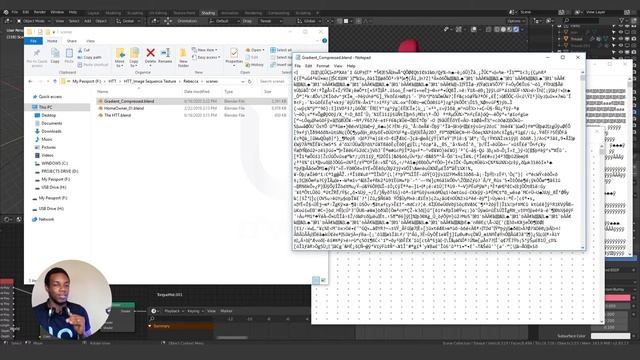This screenshot has width=640, height=360.
Task: Open Notepad Edit menu
Action: 309,66
